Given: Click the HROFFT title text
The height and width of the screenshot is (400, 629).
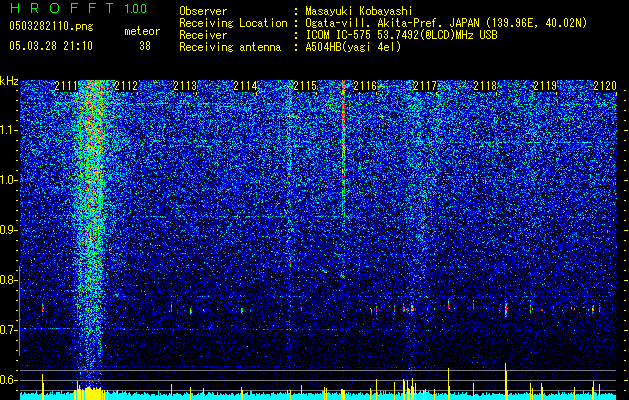Looking at the screenshot, I should pos(62,8).
